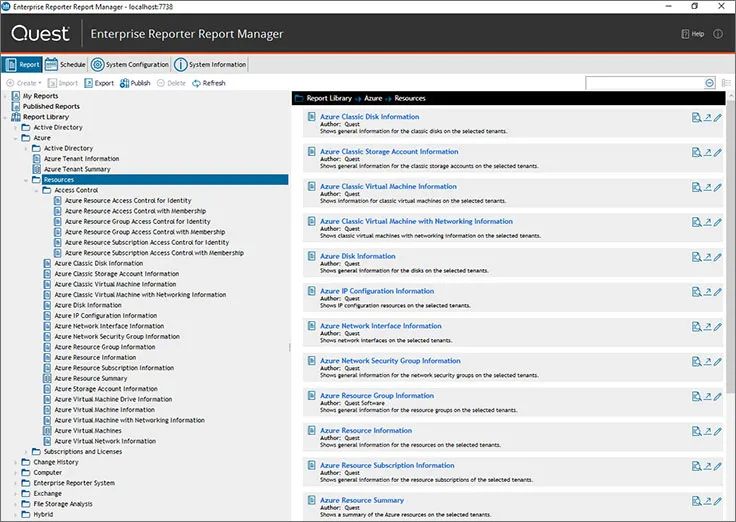Expand the Change History folder
736x522 pixels.
pyautogui.click(x=16, y=462)
